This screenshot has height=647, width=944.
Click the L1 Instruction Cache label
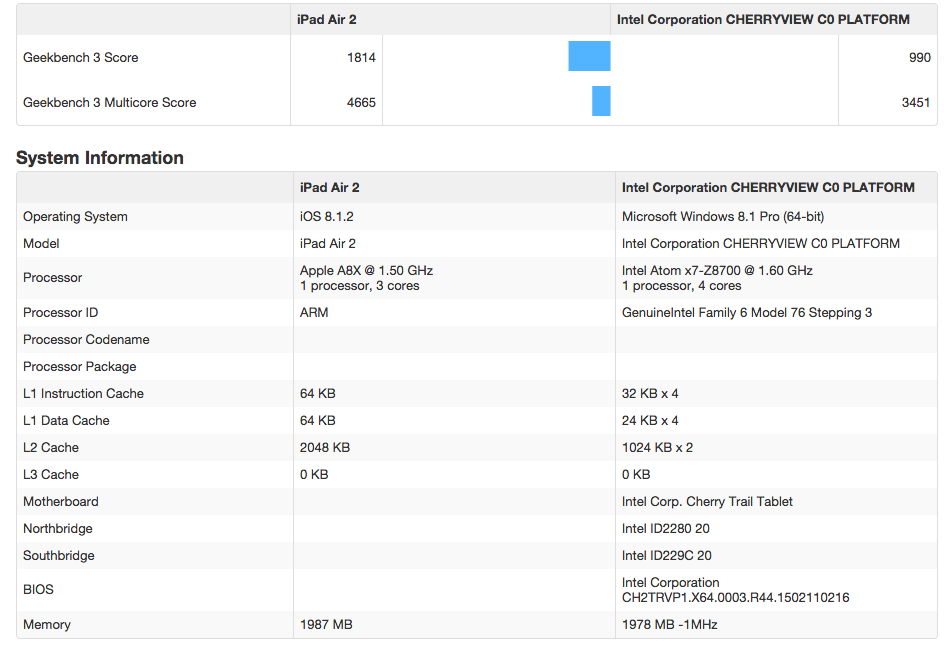coord(84,394)
